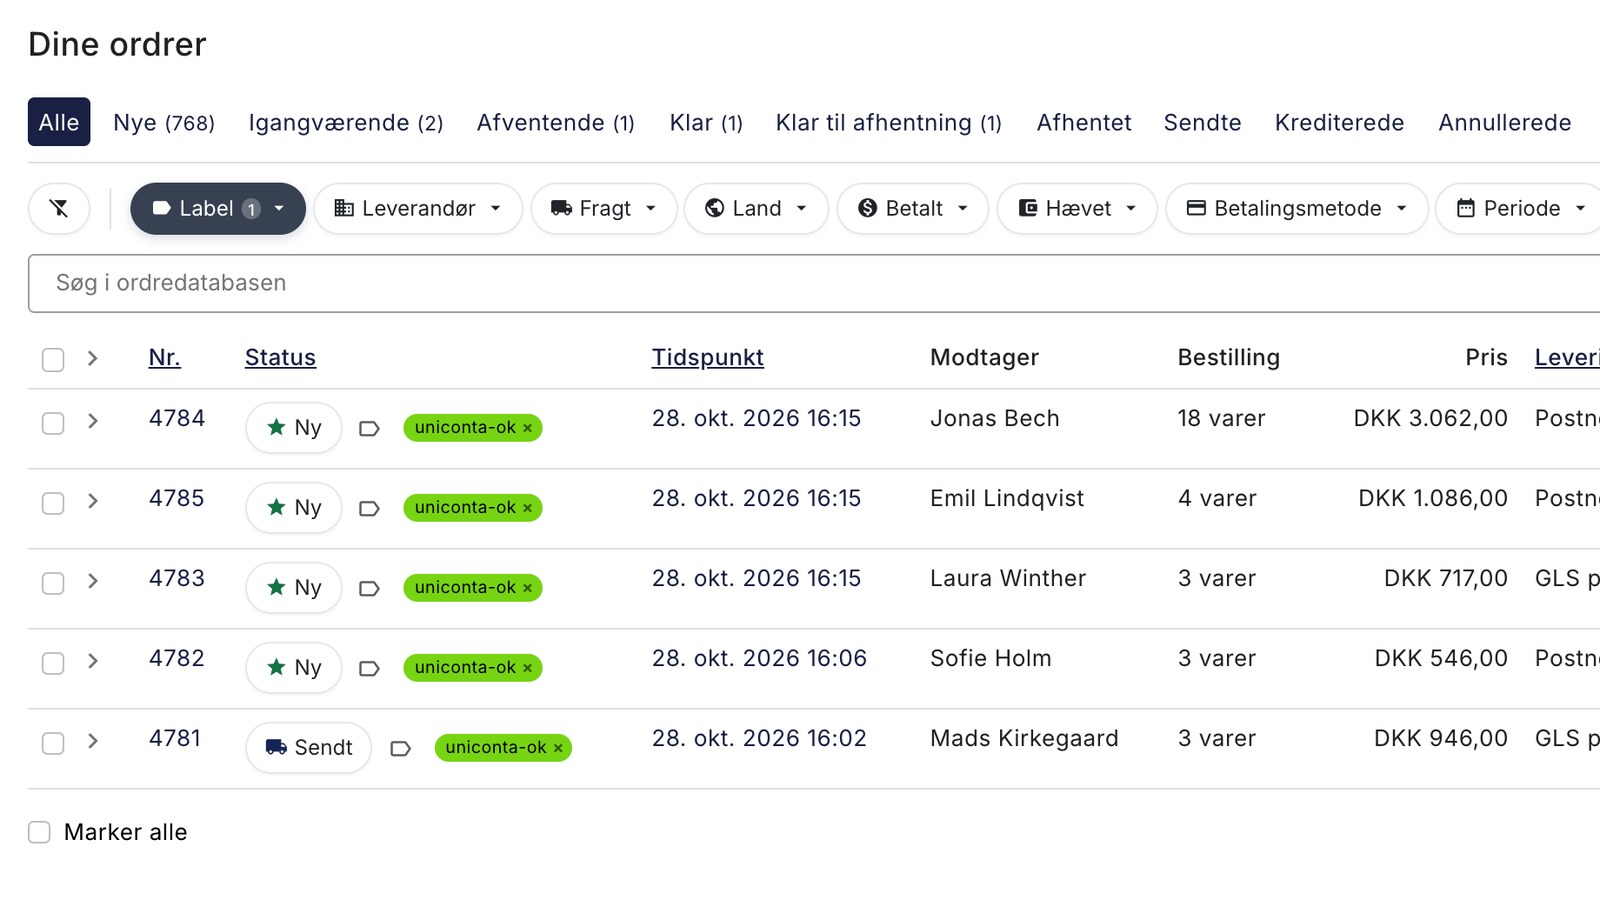Screen dimensions: 1600x900
Task: Switch to the Nye (768) tab
Action: 164,122
